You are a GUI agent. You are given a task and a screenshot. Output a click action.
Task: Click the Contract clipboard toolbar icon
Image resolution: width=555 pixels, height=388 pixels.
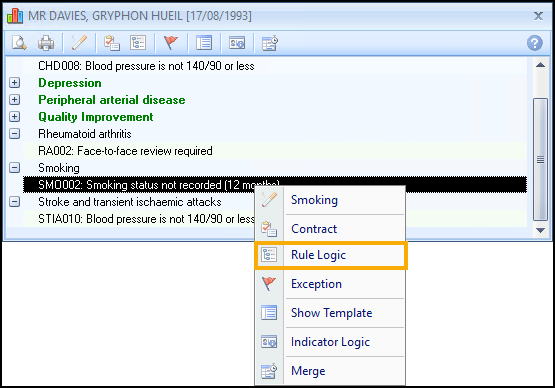click(x=112, y=43)
